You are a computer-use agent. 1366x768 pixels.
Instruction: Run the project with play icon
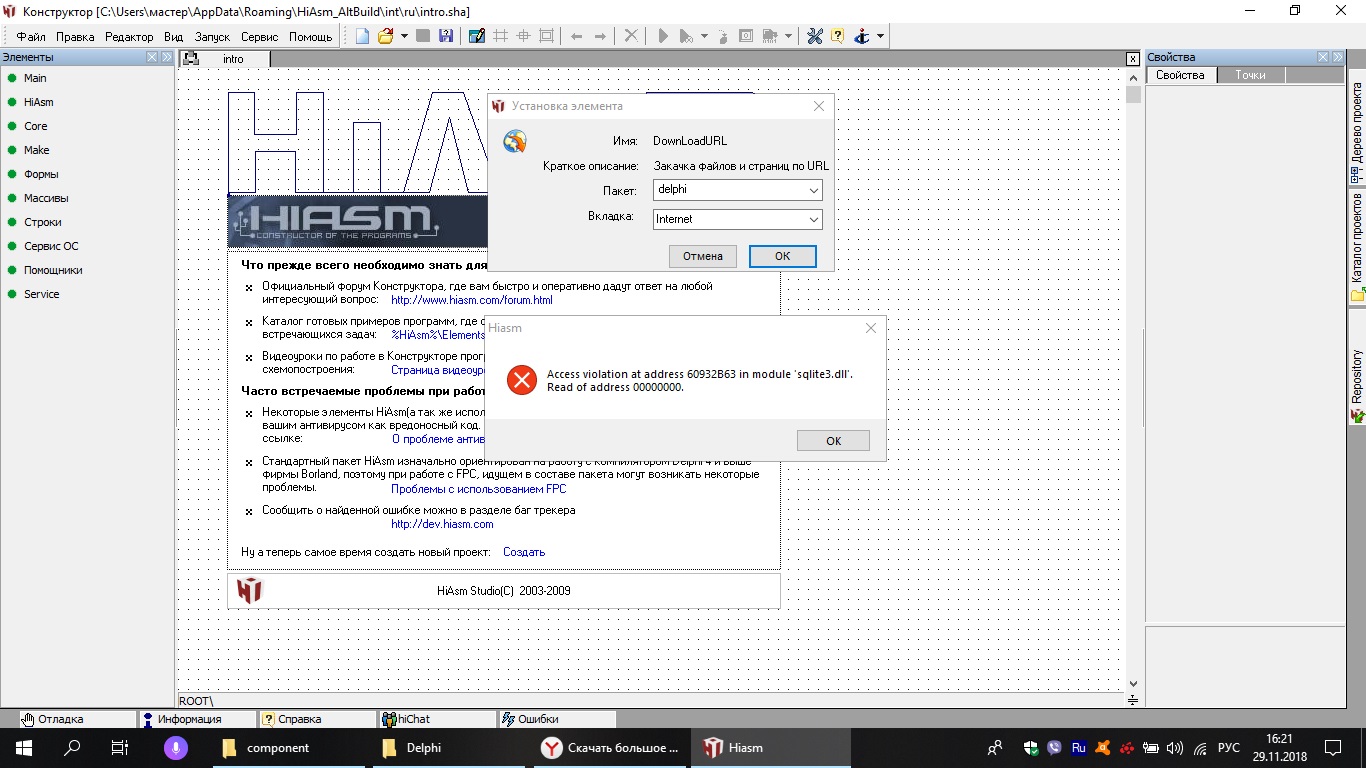662,36
